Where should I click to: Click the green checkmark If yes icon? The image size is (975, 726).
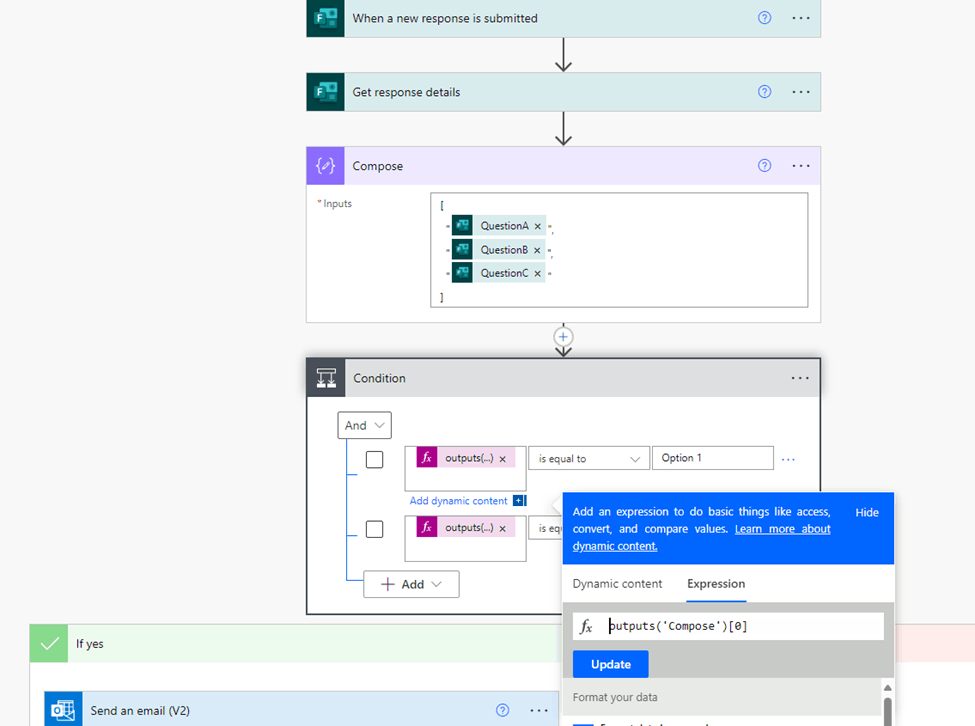coord(49,643)
